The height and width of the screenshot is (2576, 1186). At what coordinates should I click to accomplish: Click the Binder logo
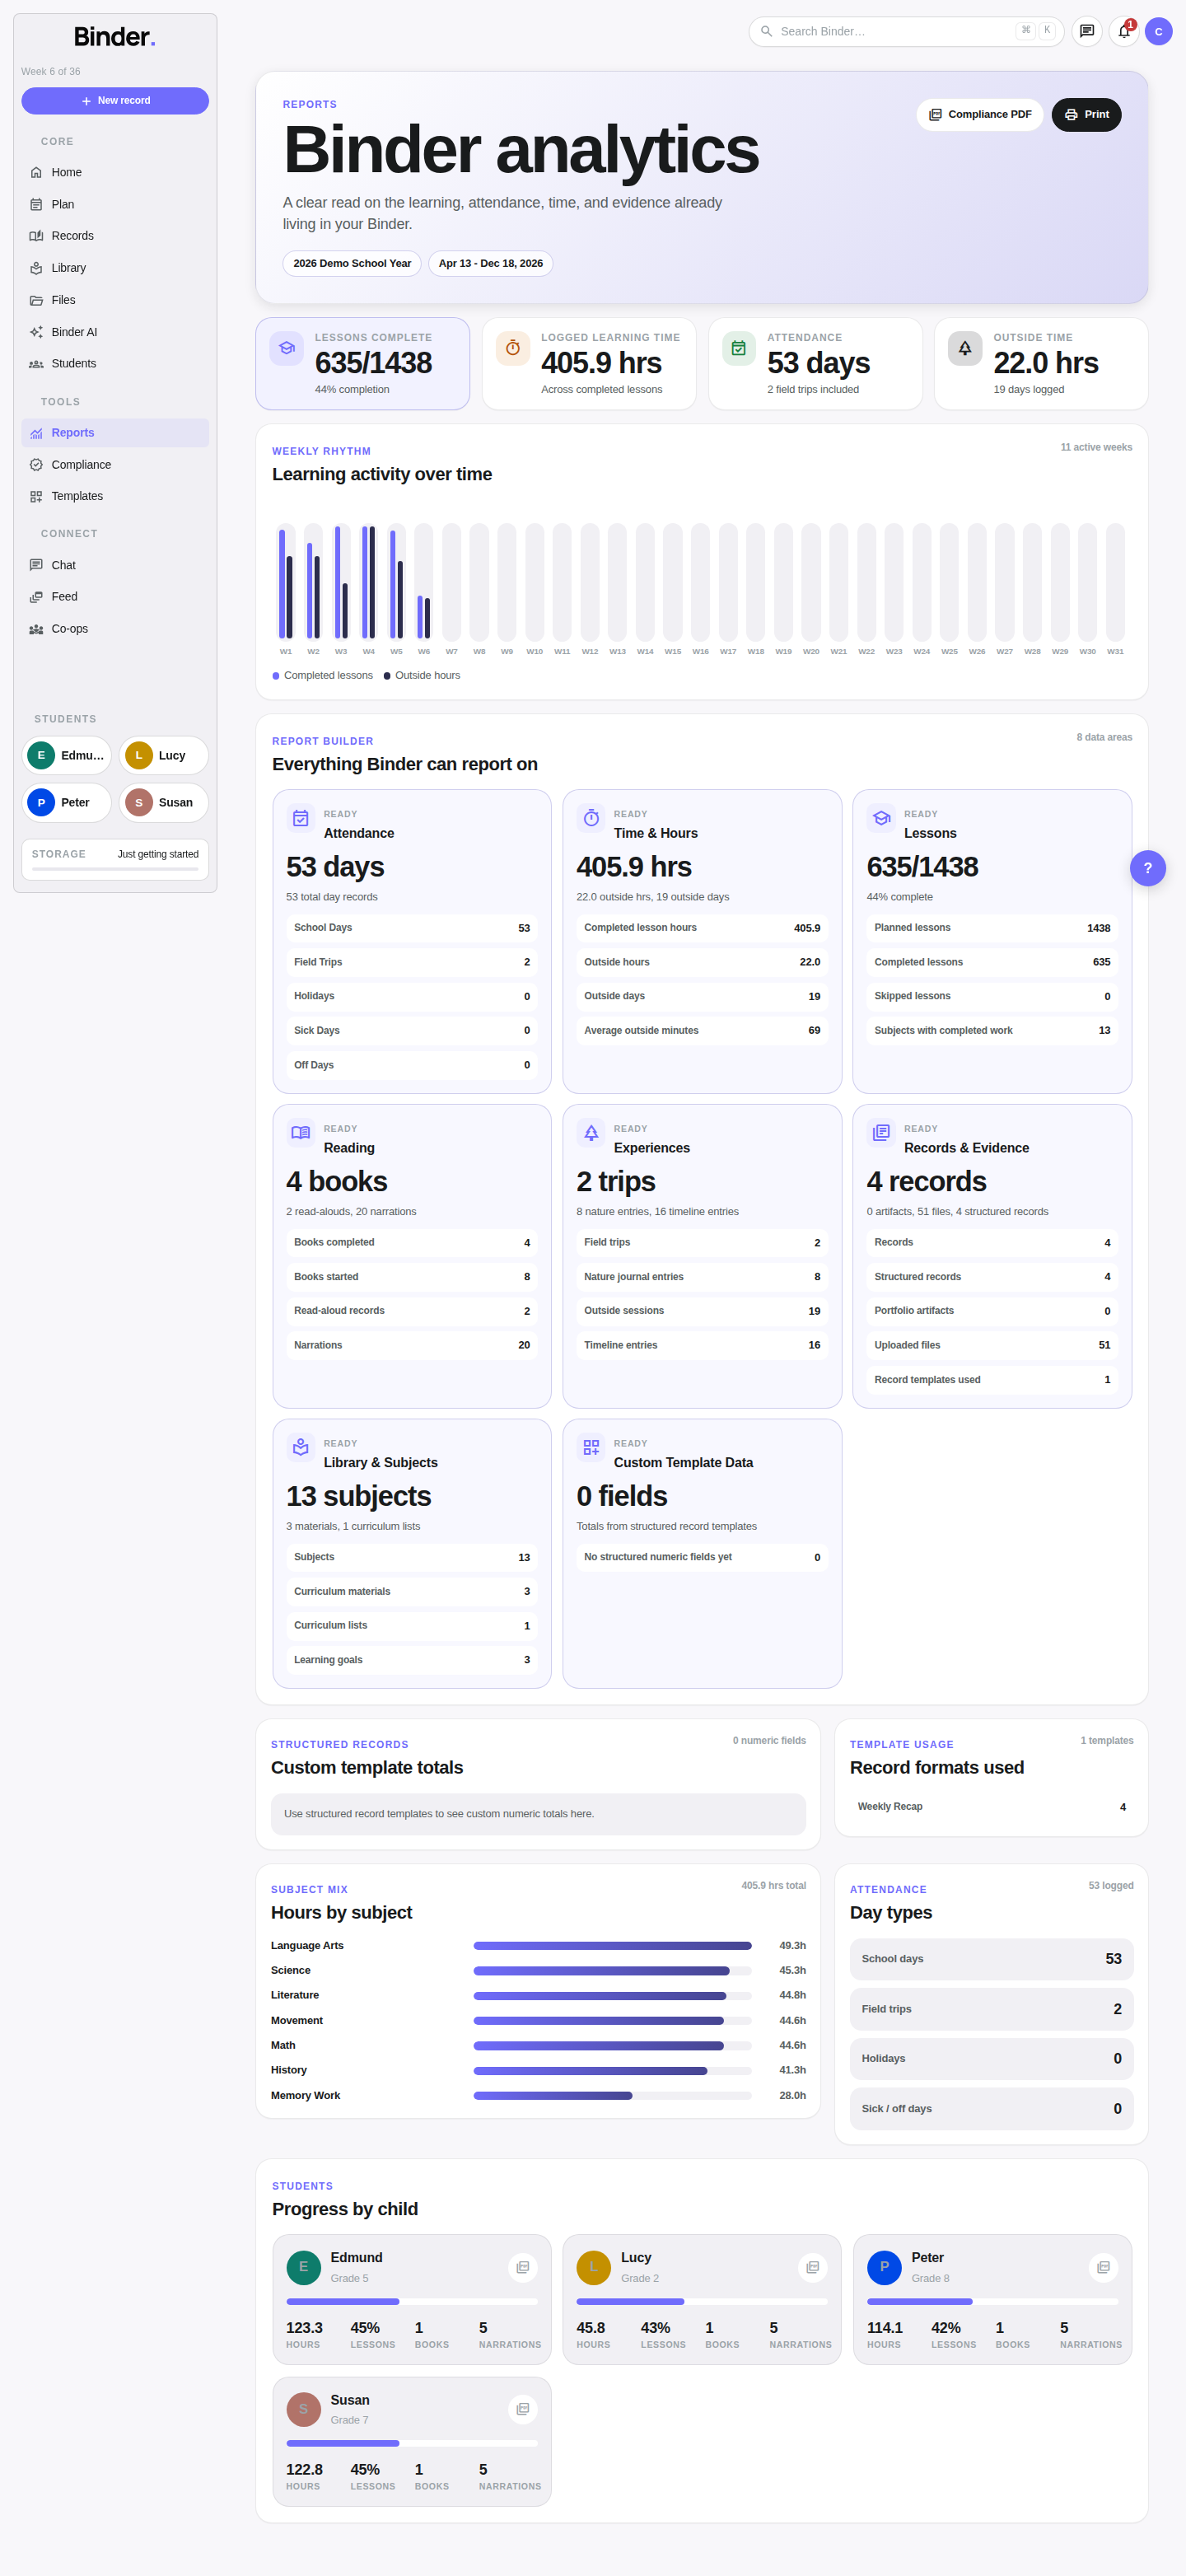[x=115, y=38]
